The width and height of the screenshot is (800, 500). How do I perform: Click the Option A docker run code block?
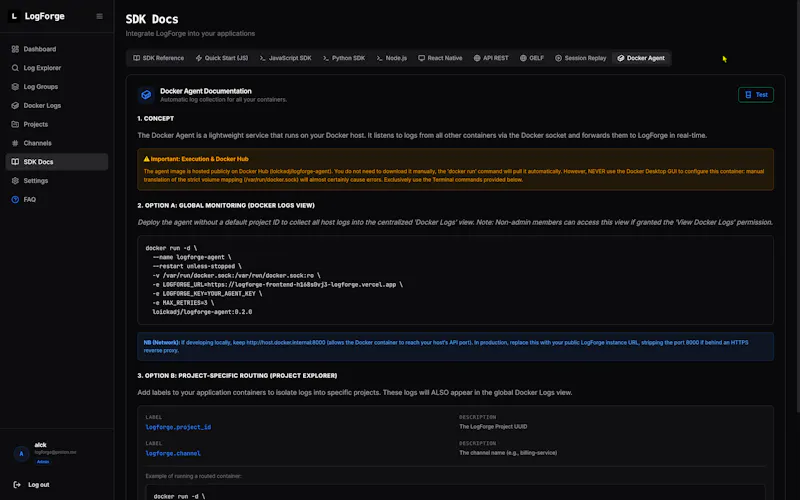coord(455,280)
